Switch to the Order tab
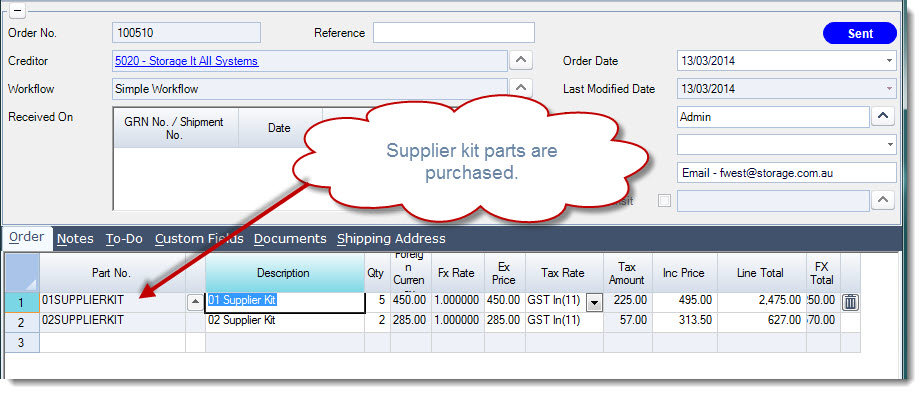Screen dimensions: 922x394 coord(27,237)
